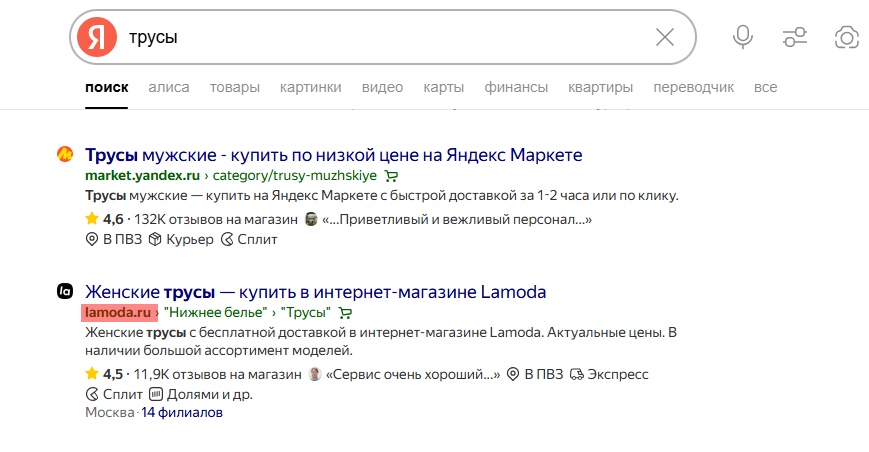Show 'все' services tab
869x452 pixels.
(765, 88)
